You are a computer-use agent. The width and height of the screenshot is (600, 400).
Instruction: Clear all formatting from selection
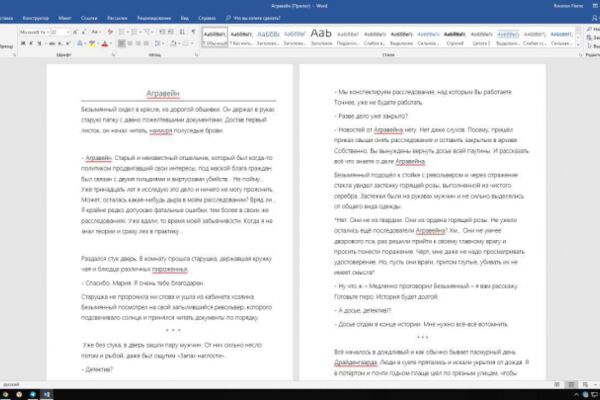[x=110, y=32]
